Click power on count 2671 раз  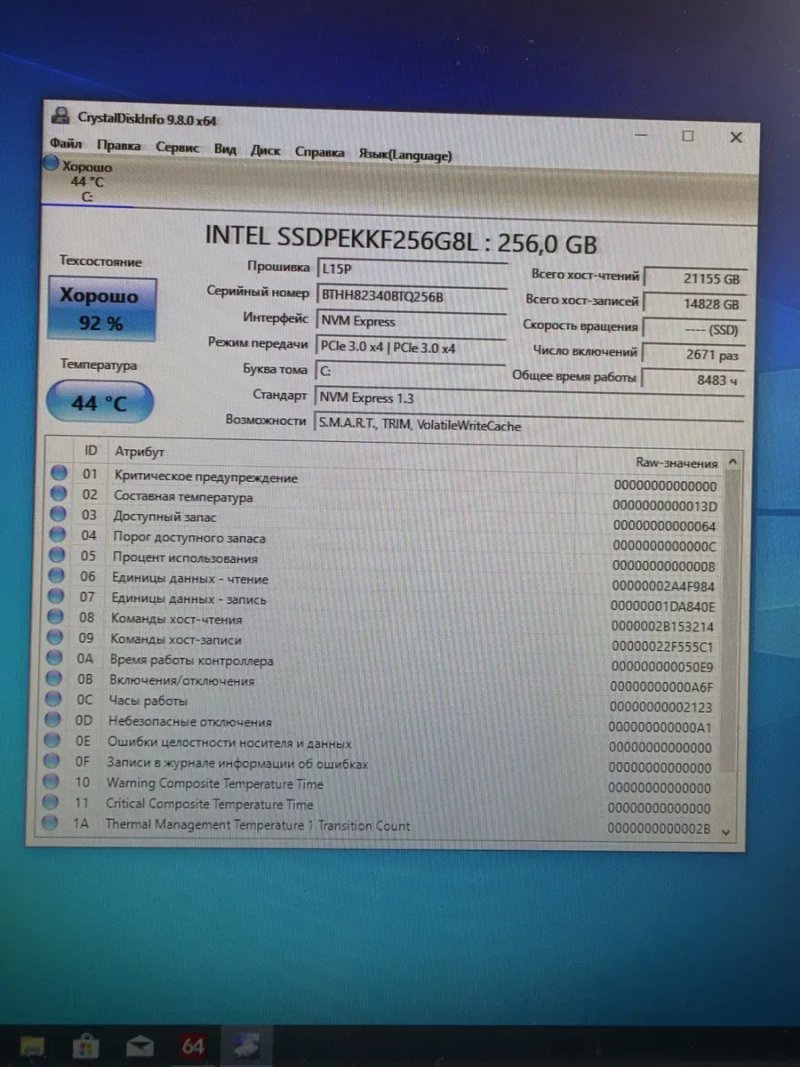[x=693, y=355]
